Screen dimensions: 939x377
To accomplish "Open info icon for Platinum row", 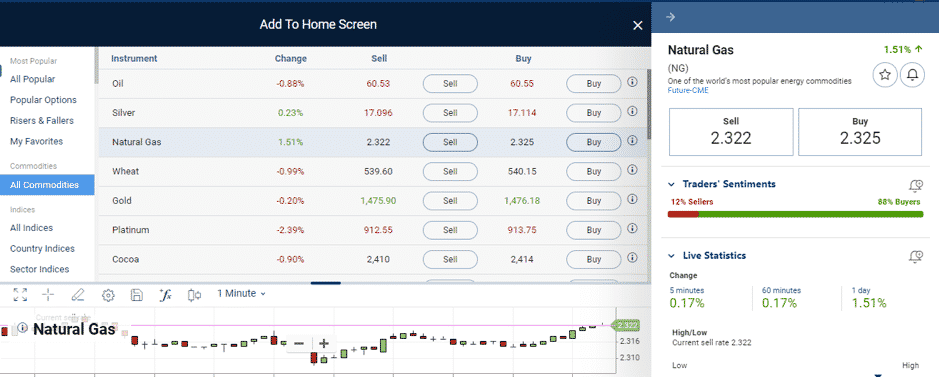I will pyautogui.click(x=632, y=229).
